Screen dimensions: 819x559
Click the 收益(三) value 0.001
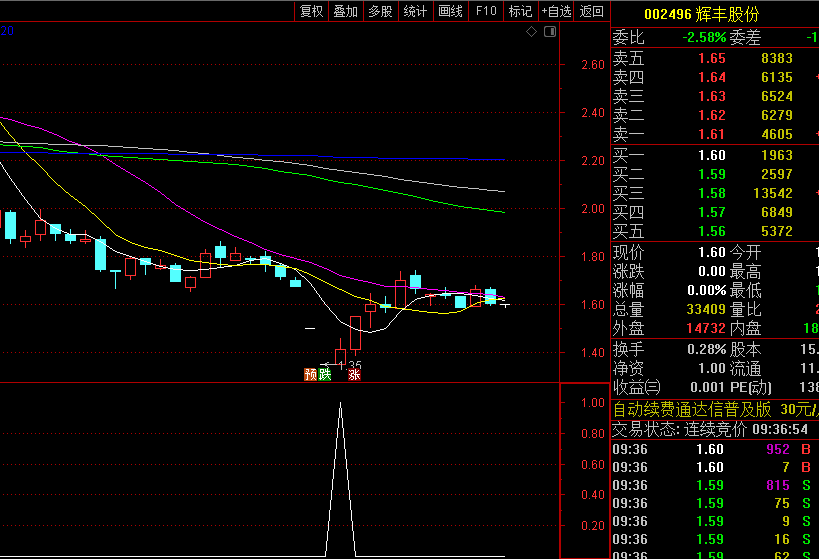pos(708,387)
